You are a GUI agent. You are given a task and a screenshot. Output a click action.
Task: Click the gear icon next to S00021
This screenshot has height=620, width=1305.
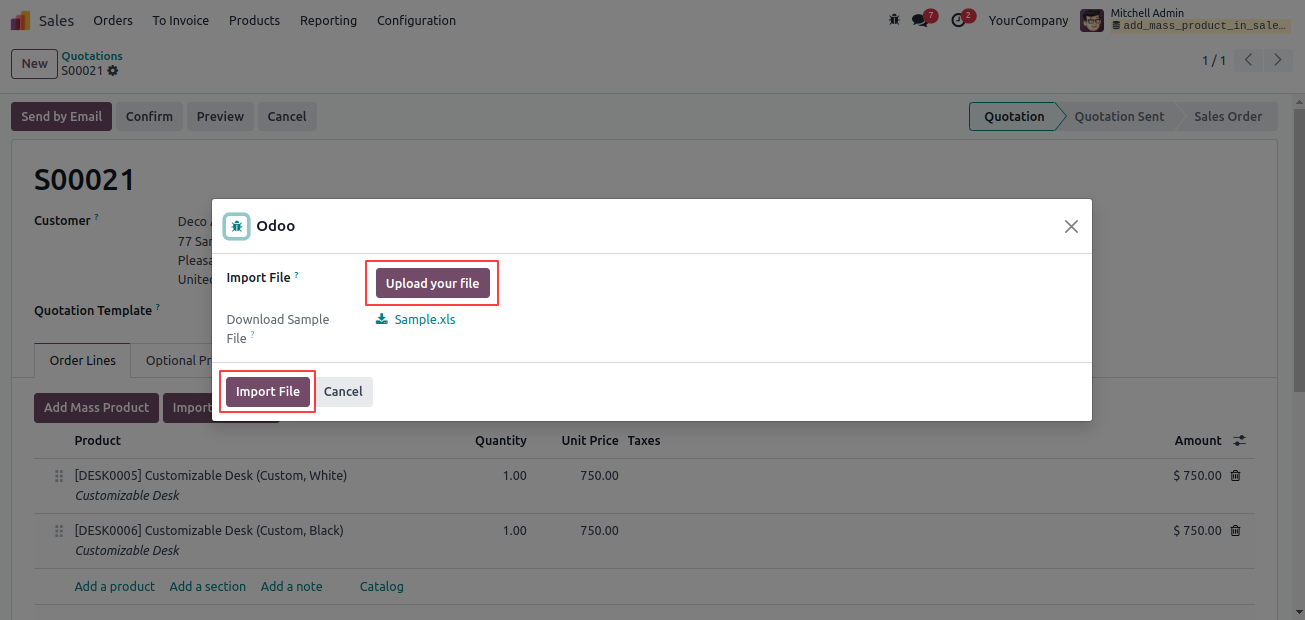point(113,71)
